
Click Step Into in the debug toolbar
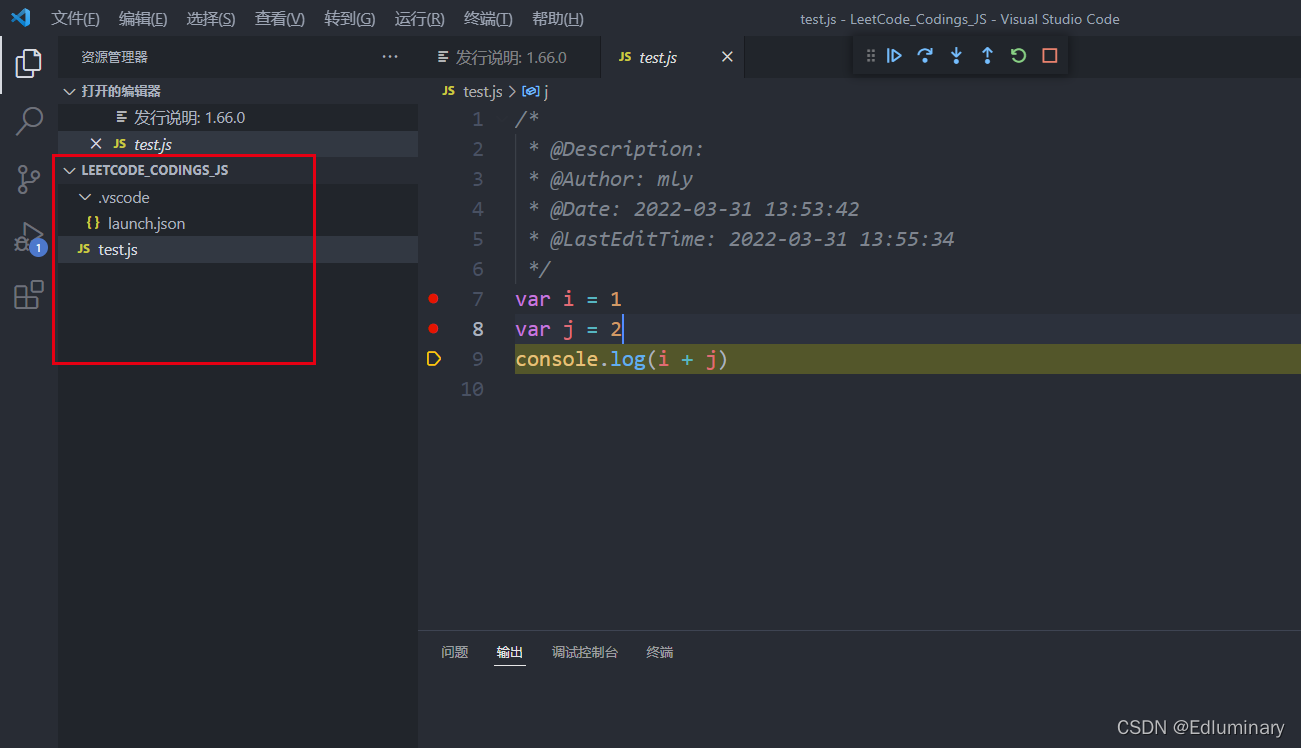(x=956, y=56)
